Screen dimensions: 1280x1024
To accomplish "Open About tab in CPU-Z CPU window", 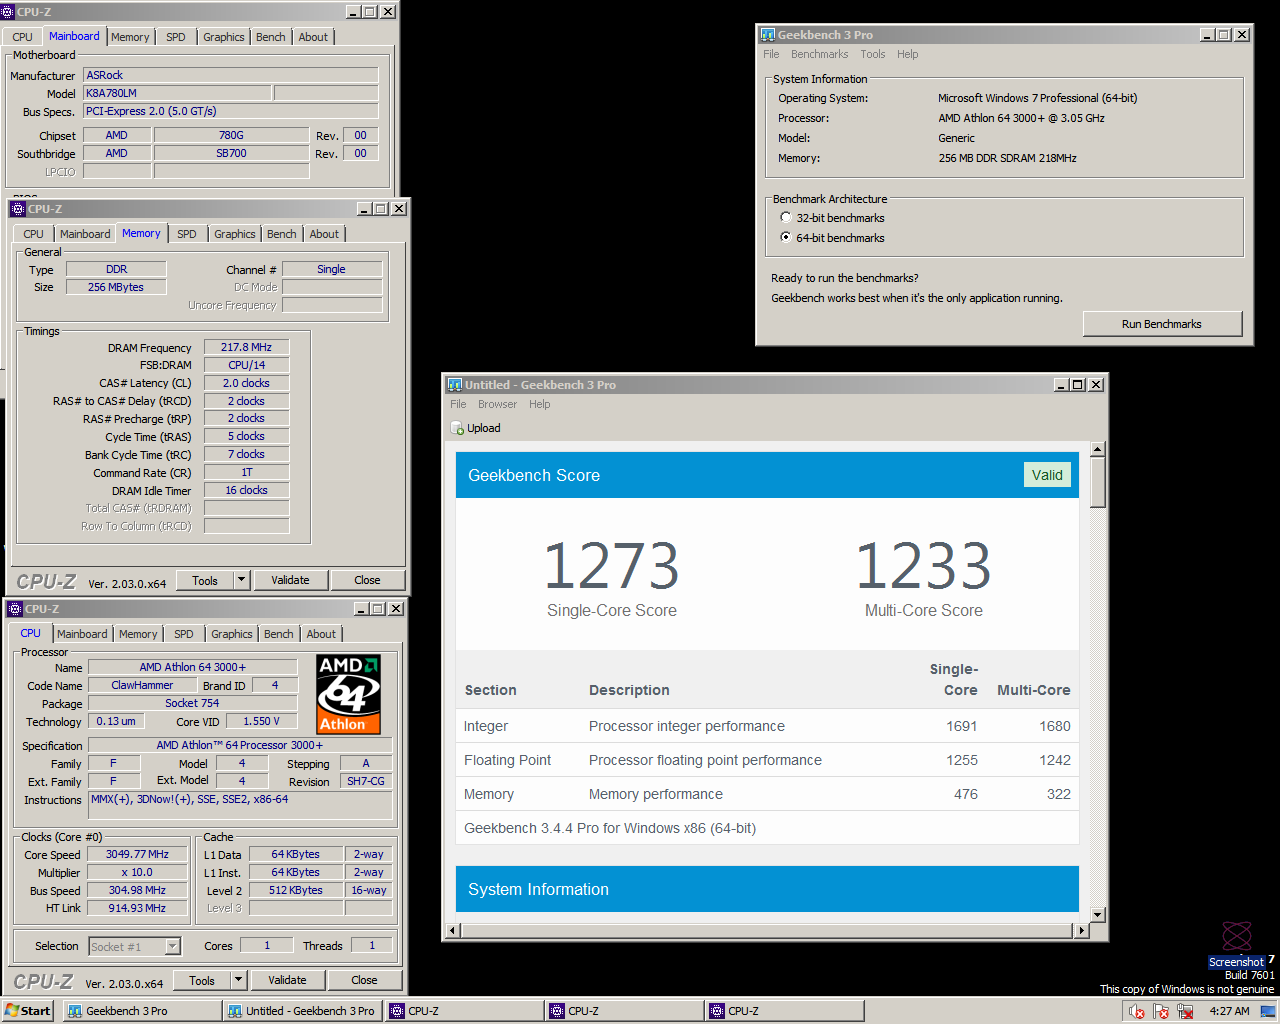I will click(321, 634).
